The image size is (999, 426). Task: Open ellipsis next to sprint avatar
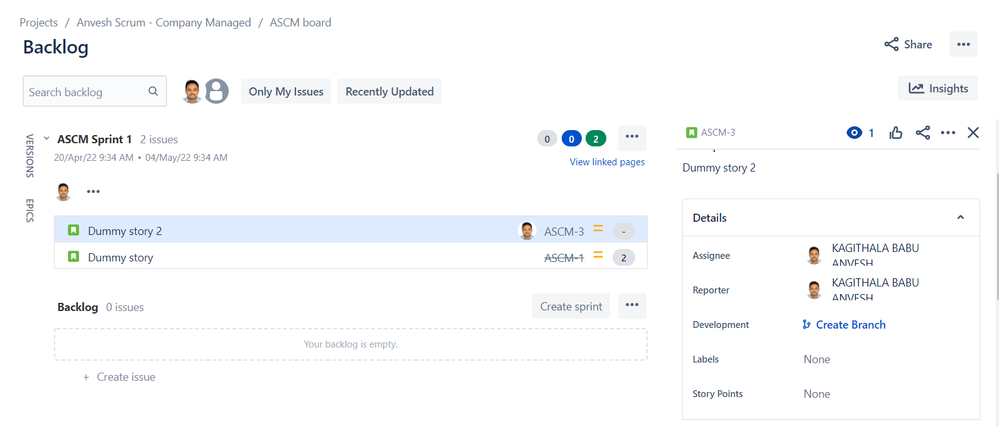click(93, 192)
